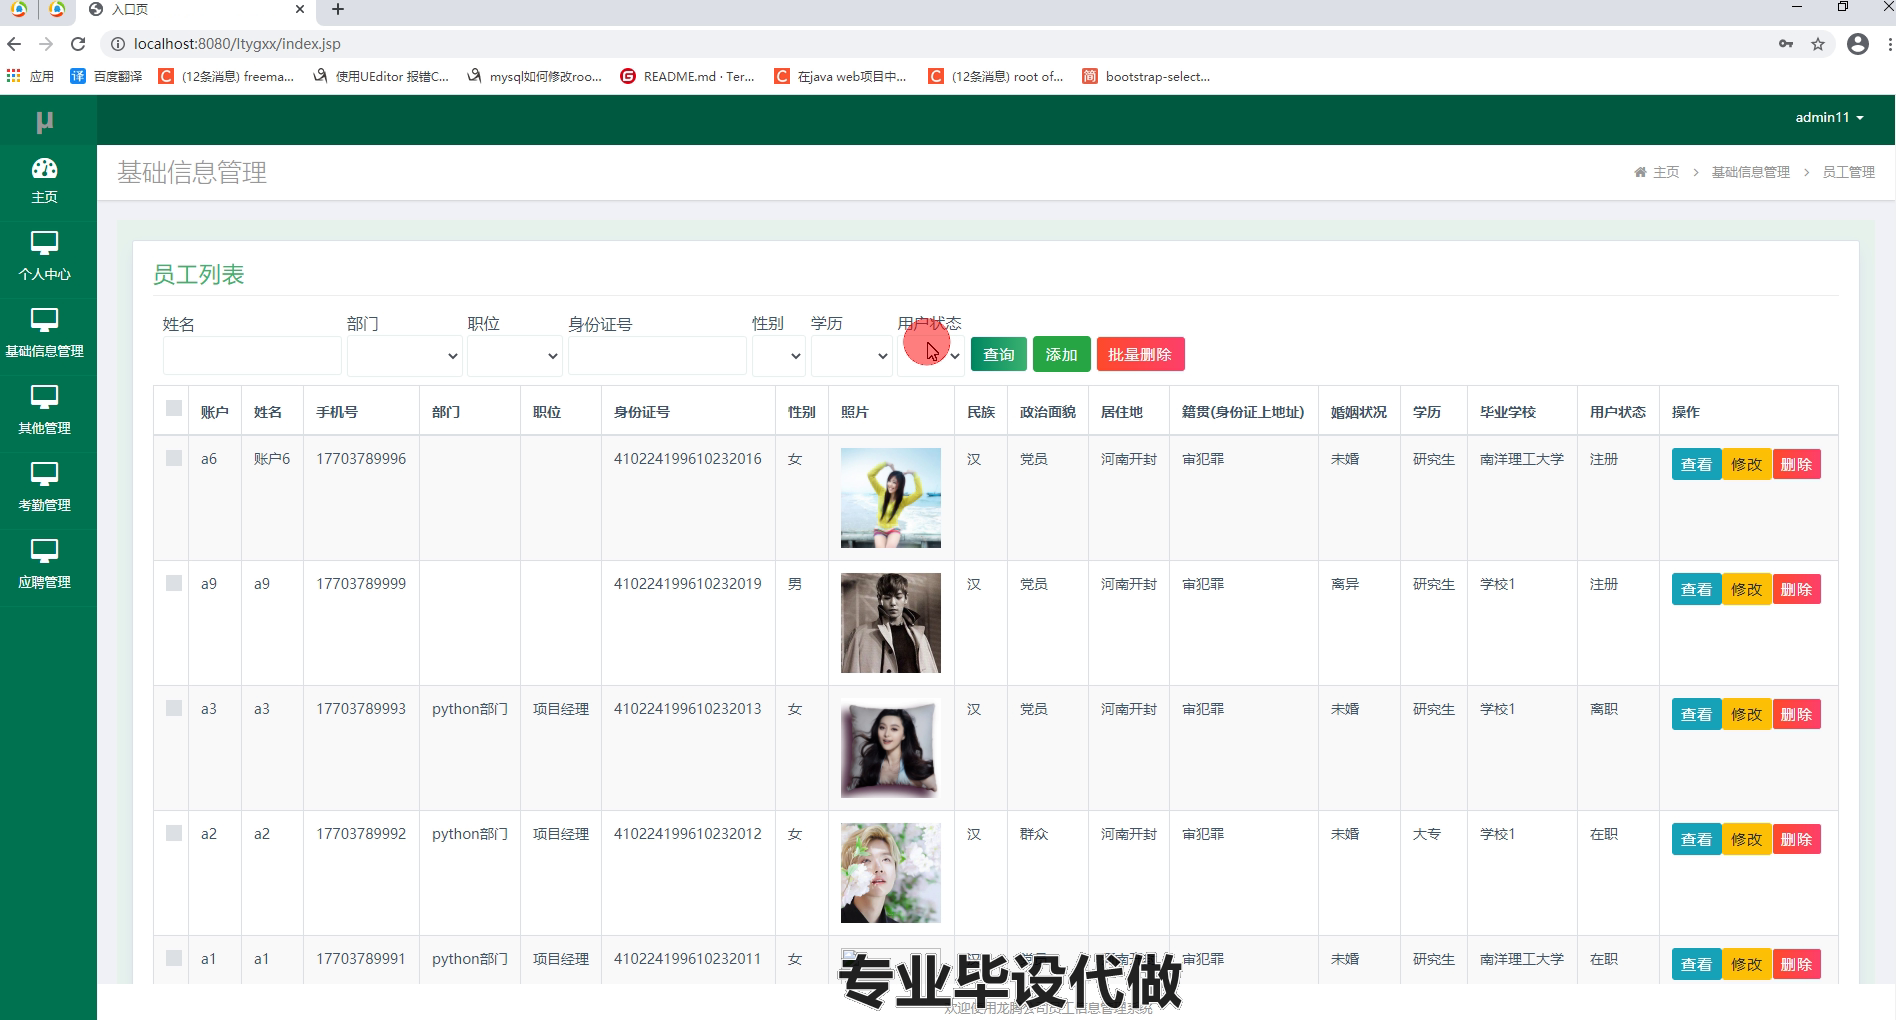Image resolution: width=1896 pixels, height=1020 pixels.
Task: Open 其他管理 sidebar item
Action: pos(45,410)
